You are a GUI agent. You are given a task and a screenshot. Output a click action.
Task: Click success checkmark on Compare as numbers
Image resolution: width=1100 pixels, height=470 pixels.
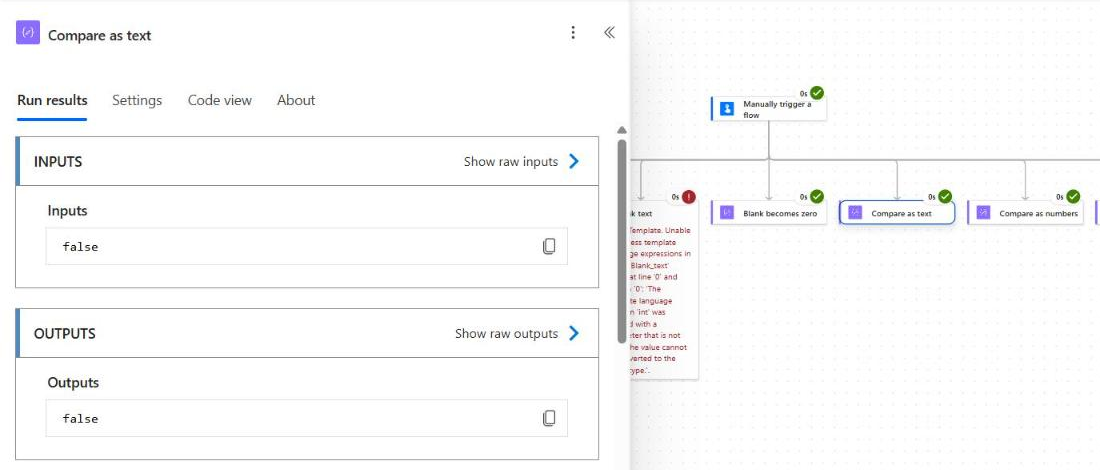point(1073,196)
